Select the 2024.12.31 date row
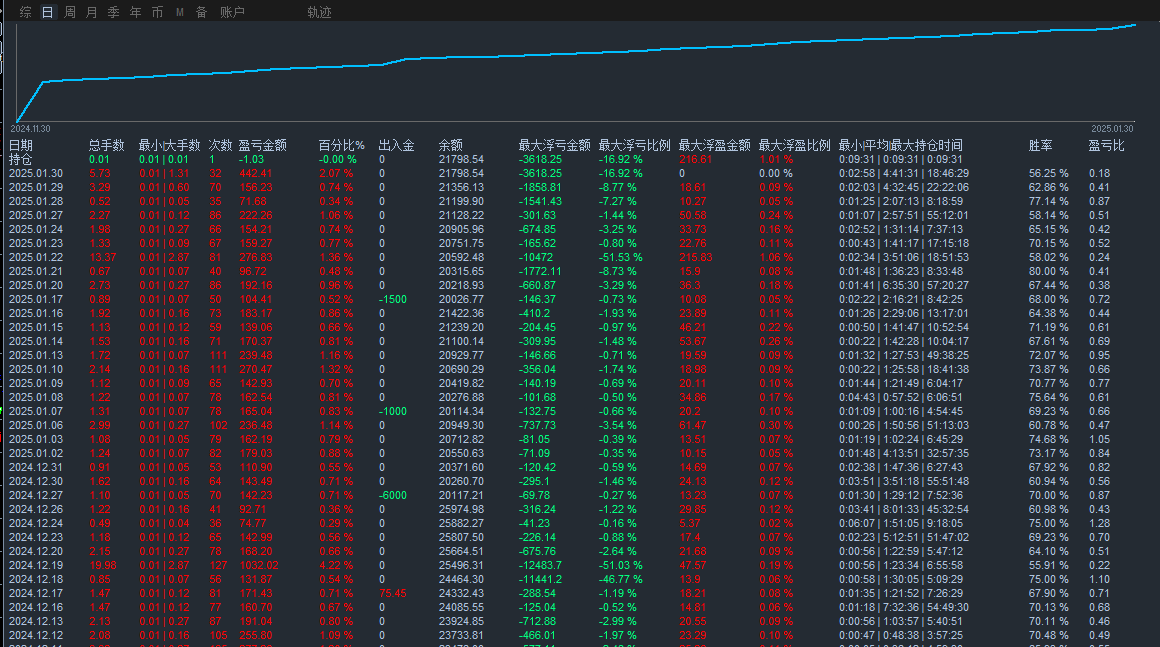Screen dimensions: 1160x647 (x=36, y=467)
